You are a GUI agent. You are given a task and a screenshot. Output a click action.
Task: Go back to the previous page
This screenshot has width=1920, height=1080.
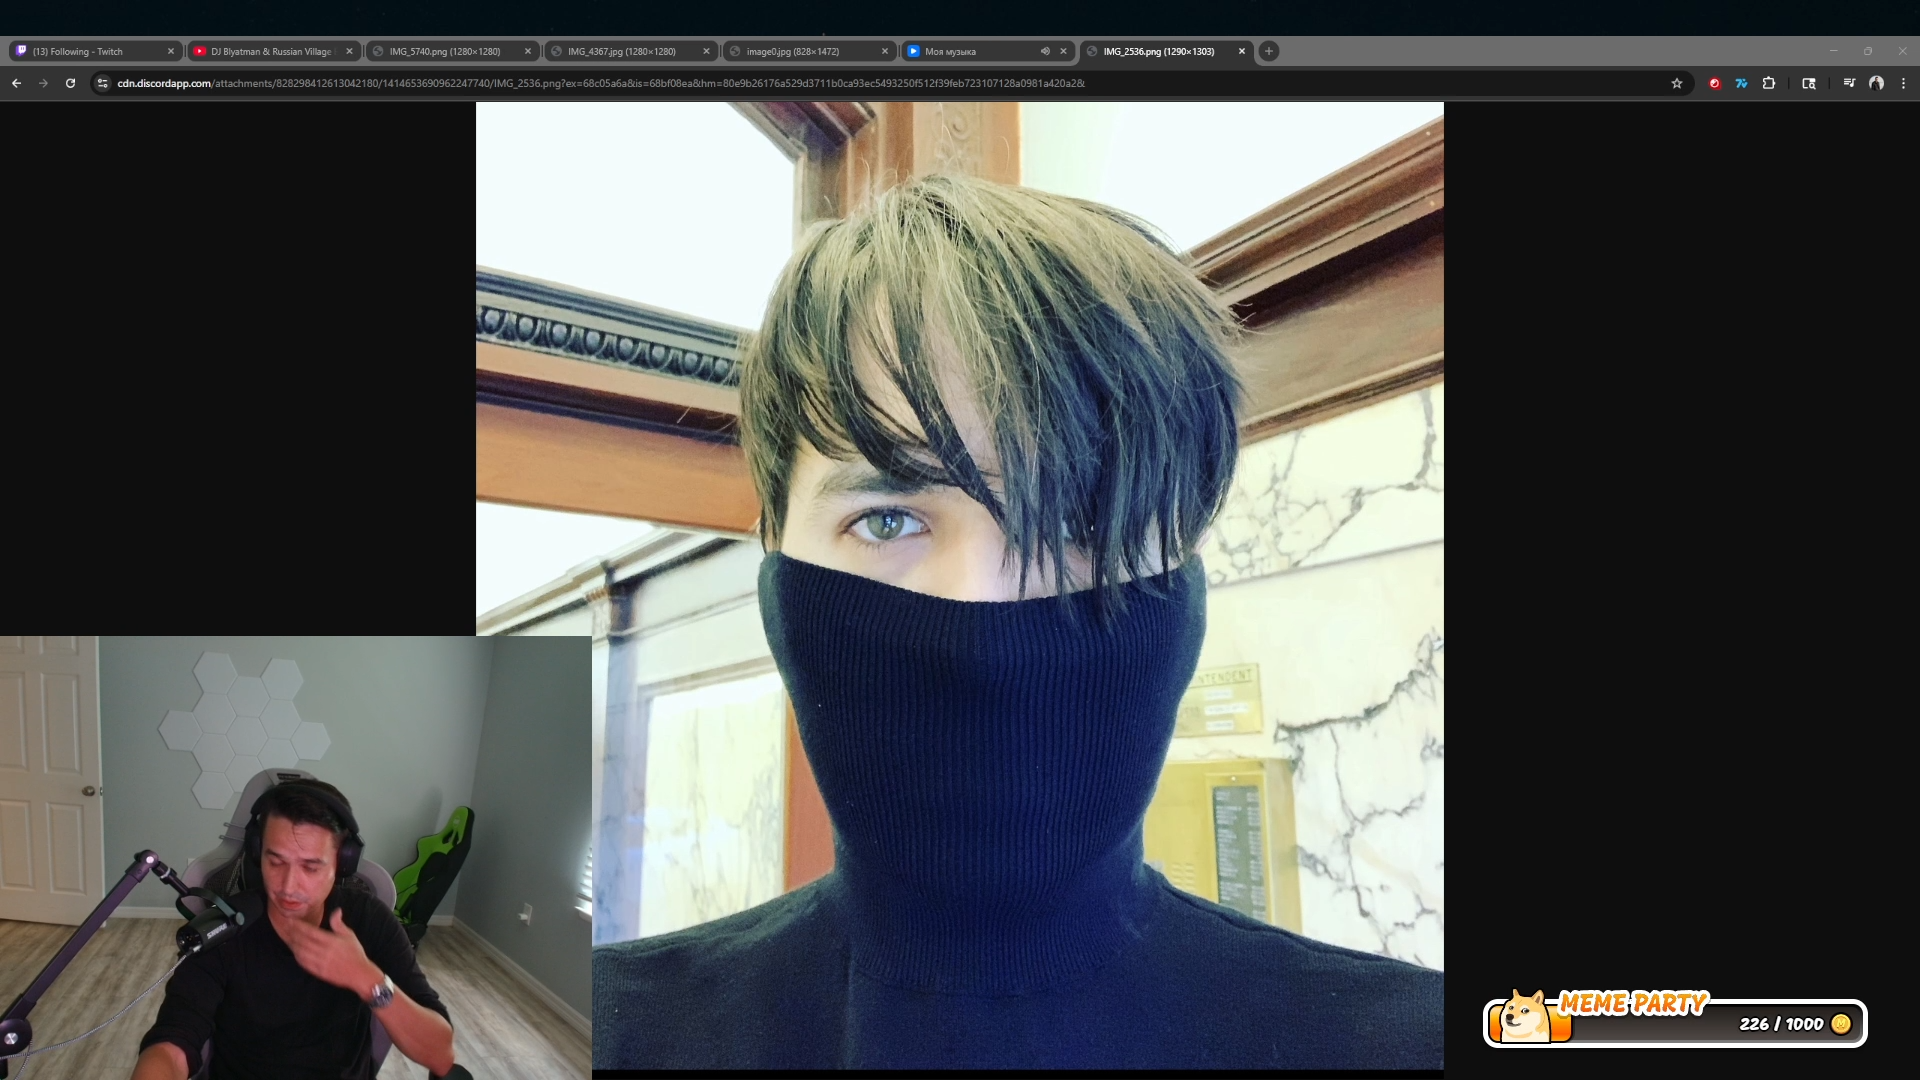[16, 83]
